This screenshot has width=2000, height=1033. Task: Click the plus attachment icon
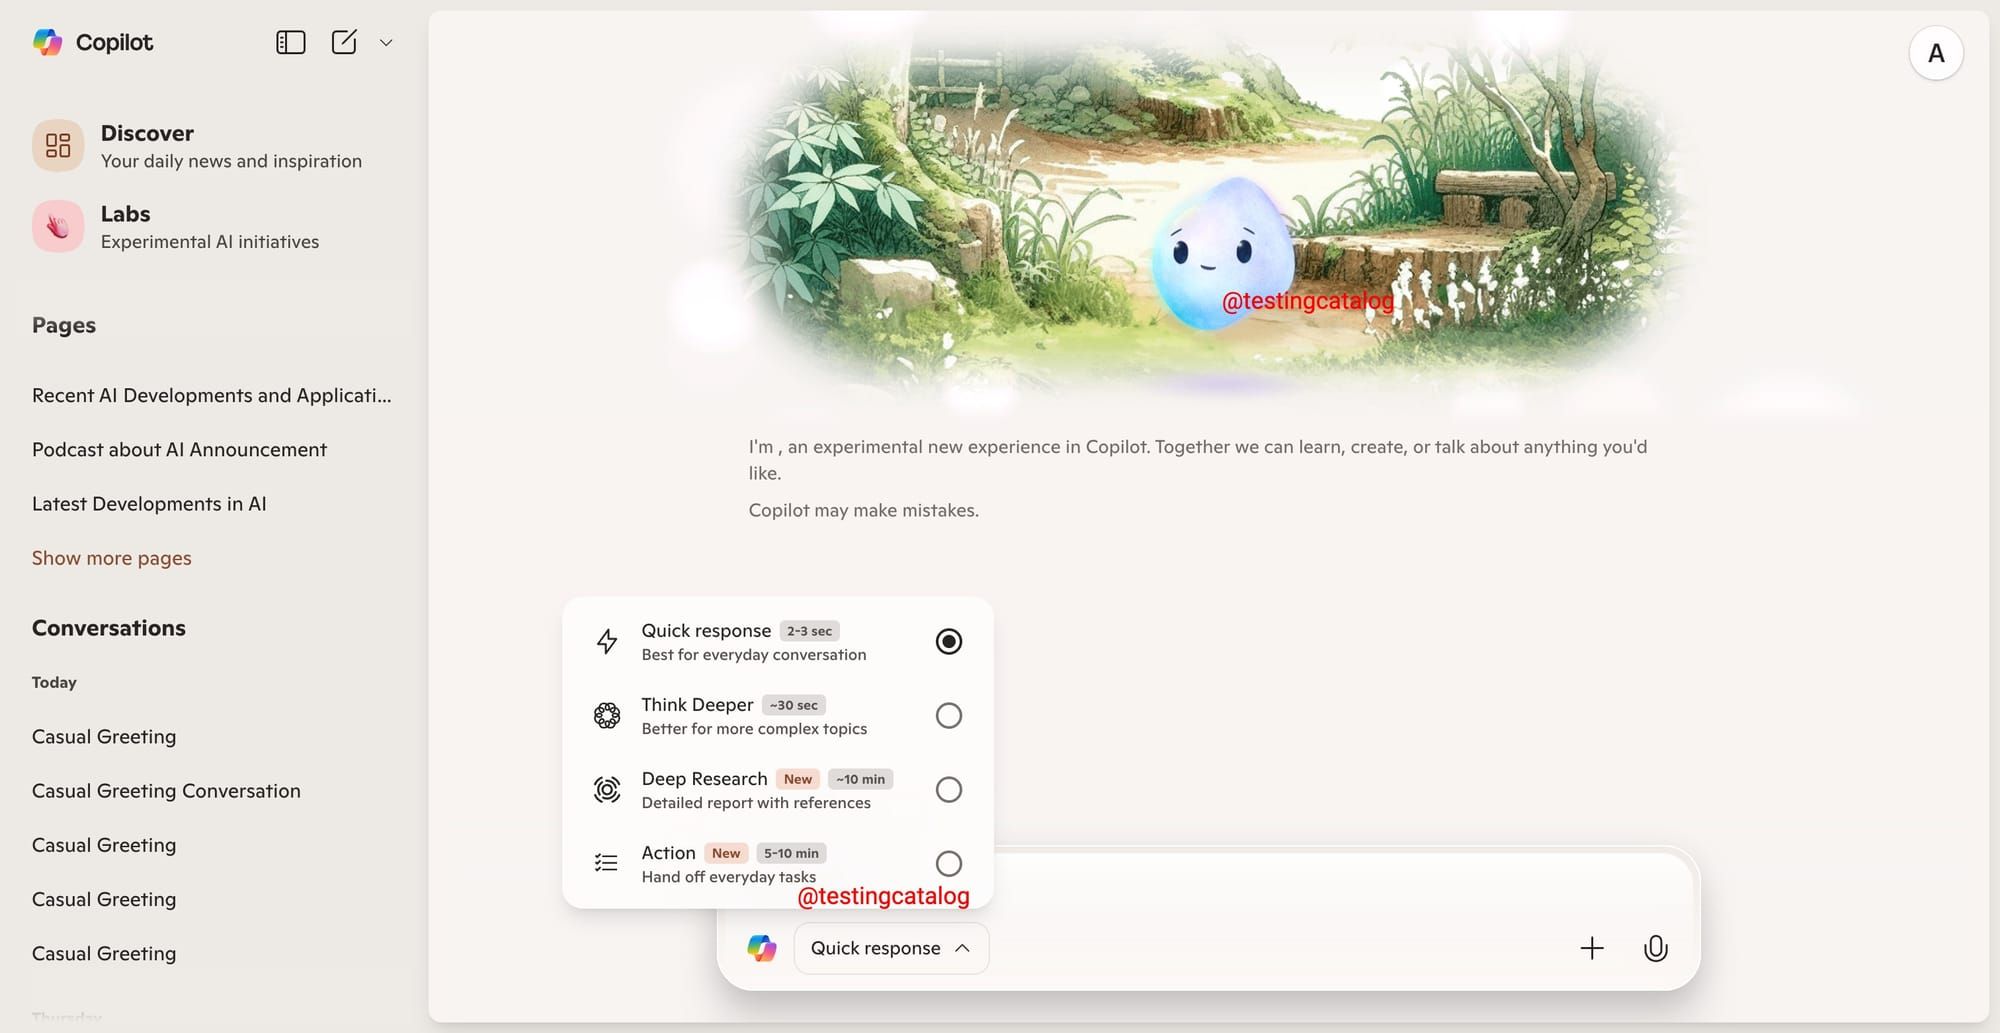tap(1592, 948)
